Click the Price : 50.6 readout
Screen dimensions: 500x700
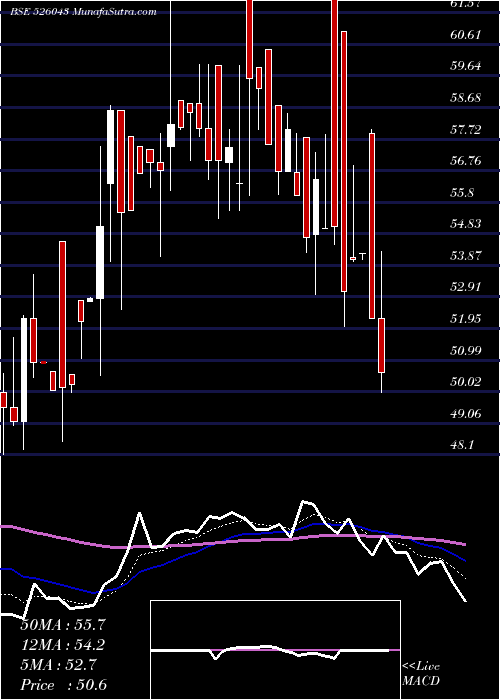[x=63, y=685]
